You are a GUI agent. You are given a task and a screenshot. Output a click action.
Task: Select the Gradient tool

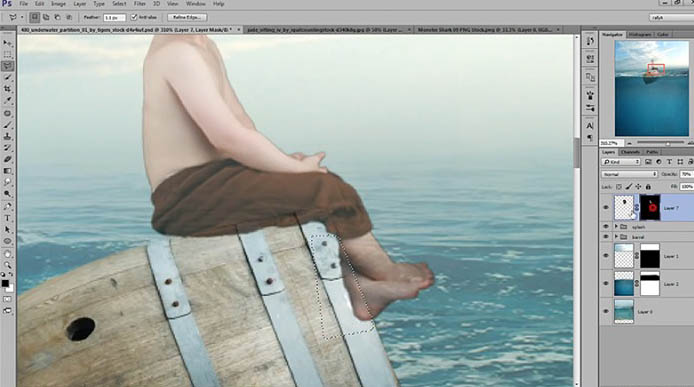pyautogui.click(x=8, y=171)
